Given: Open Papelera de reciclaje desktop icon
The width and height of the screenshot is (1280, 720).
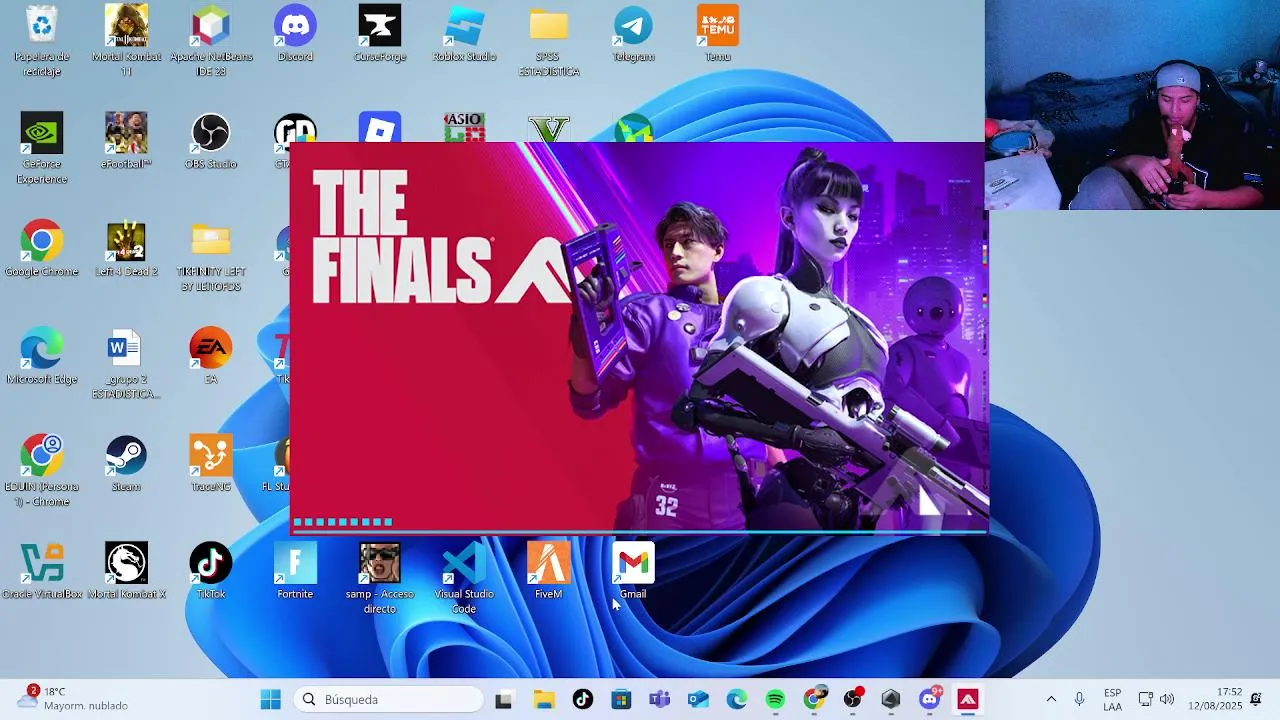Looking at the screenshot, I should 42,41.
